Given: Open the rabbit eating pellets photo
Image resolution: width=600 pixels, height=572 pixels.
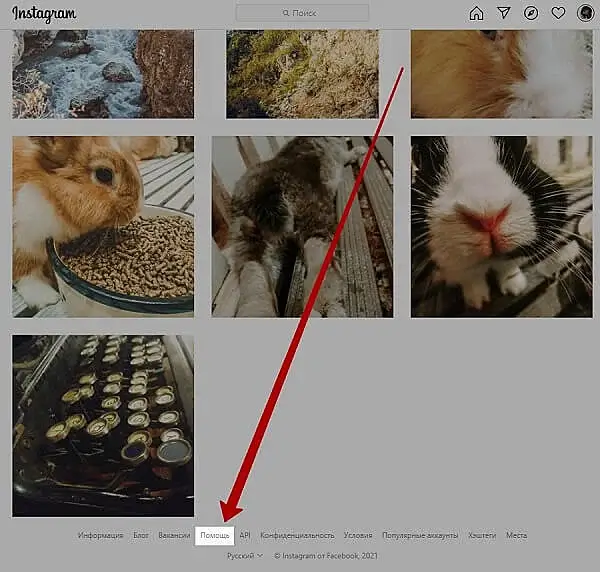Looking at the screenshot, I should coord(103,227).
